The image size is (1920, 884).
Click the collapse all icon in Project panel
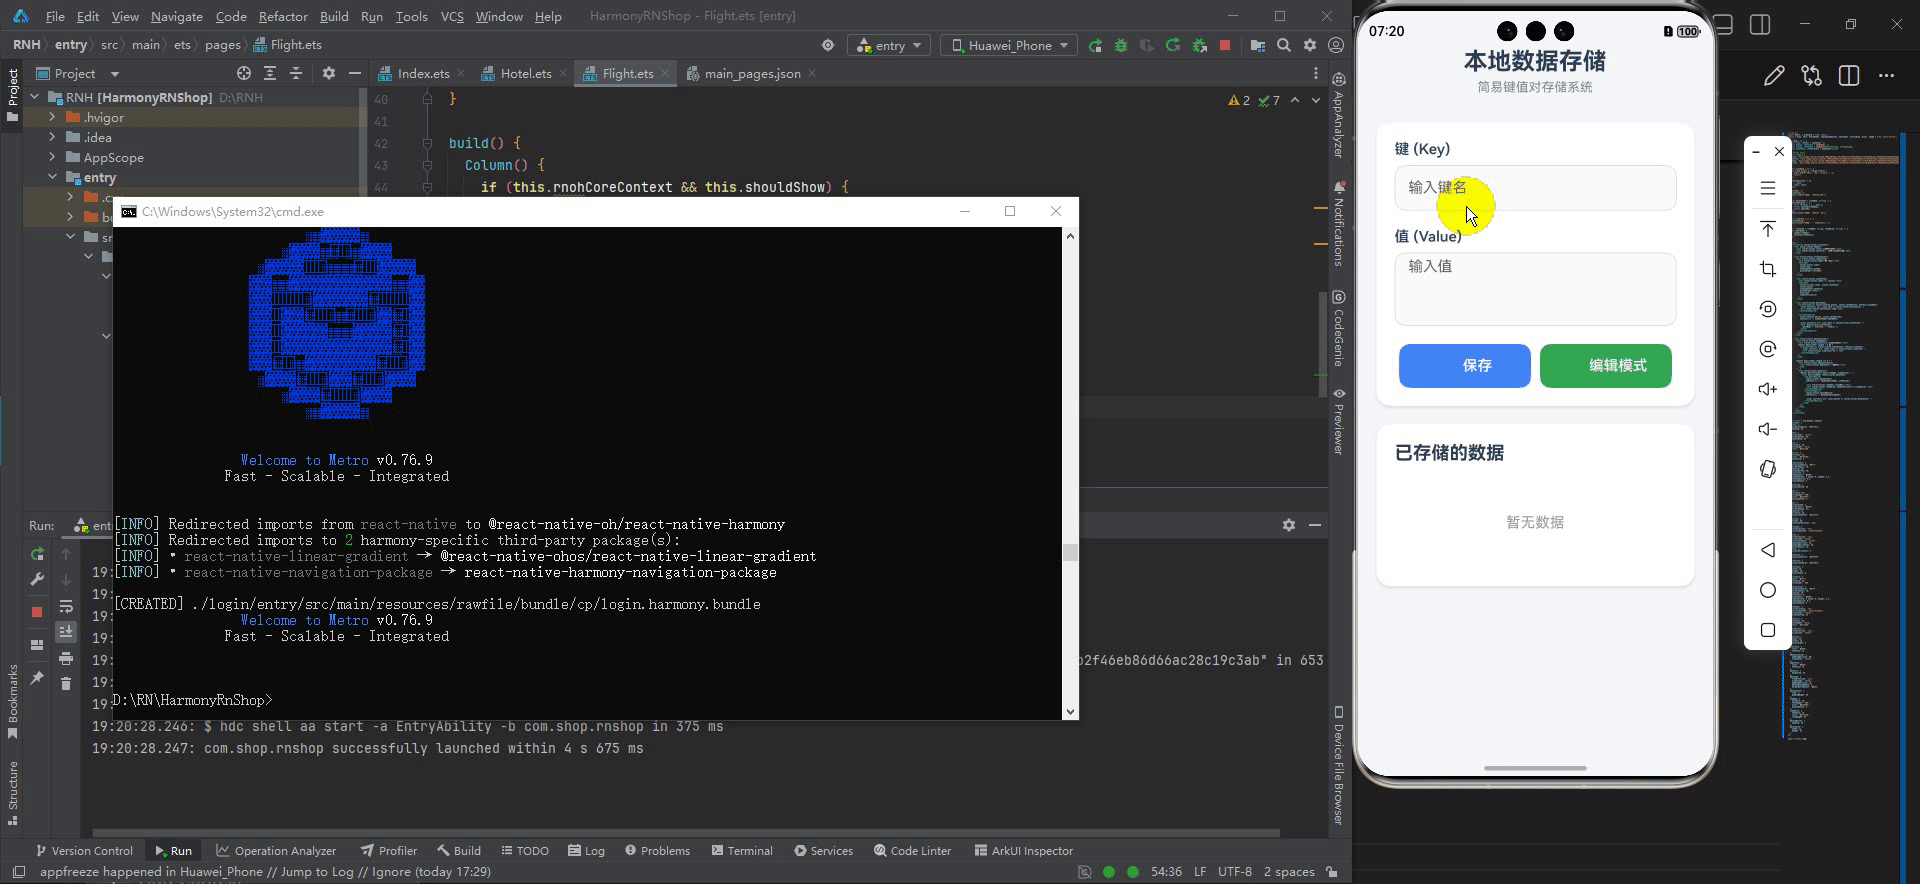click(296, 73)
